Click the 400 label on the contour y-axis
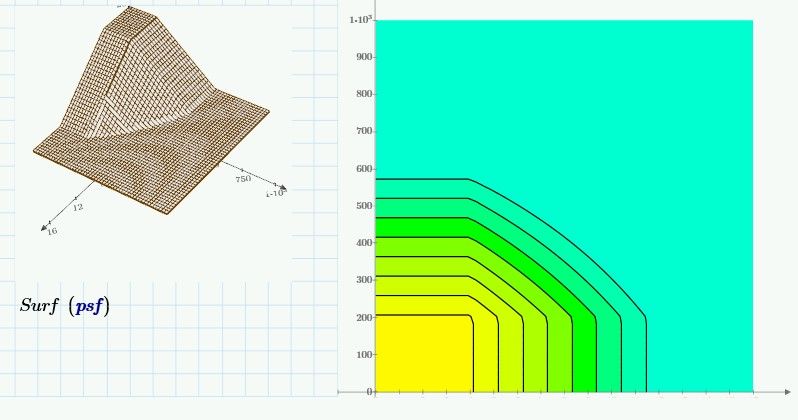Viewport: 798px width, 420px height. (x=364, y=243)
